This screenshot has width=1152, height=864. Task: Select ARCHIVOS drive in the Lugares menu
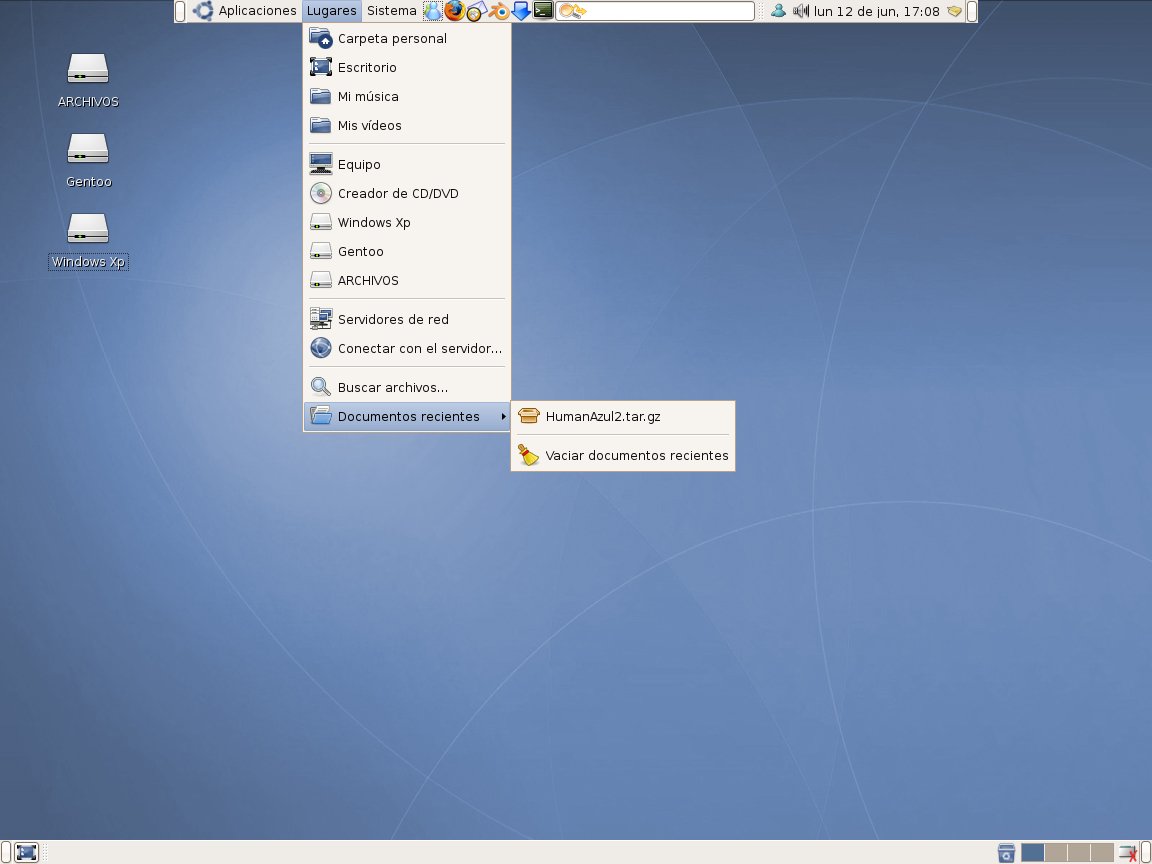click(x=407, y=281)
